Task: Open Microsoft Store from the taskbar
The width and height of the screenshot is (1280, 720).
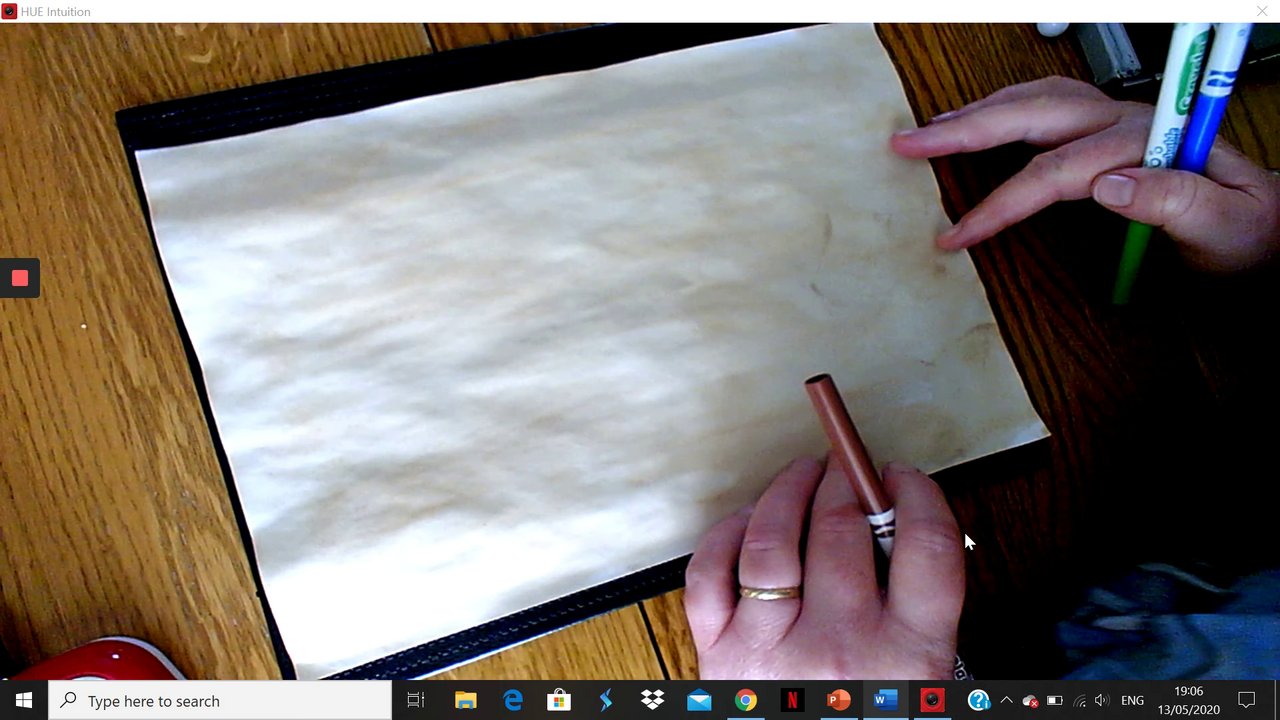Action: click(x=559, y=700)
